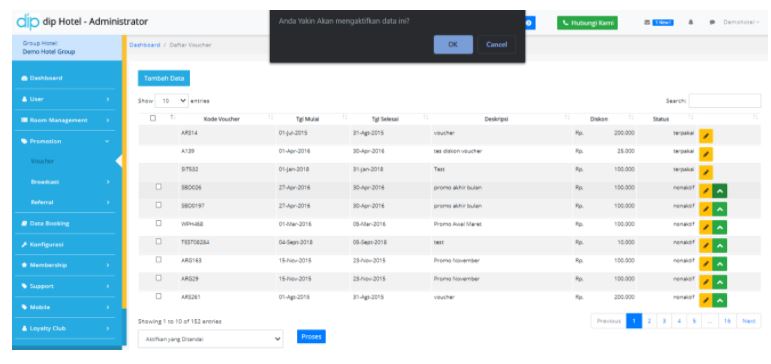Screen dimensions: 771x364
Task: Tick the checkbox for voucher ARS163
Action: [158, 260]
